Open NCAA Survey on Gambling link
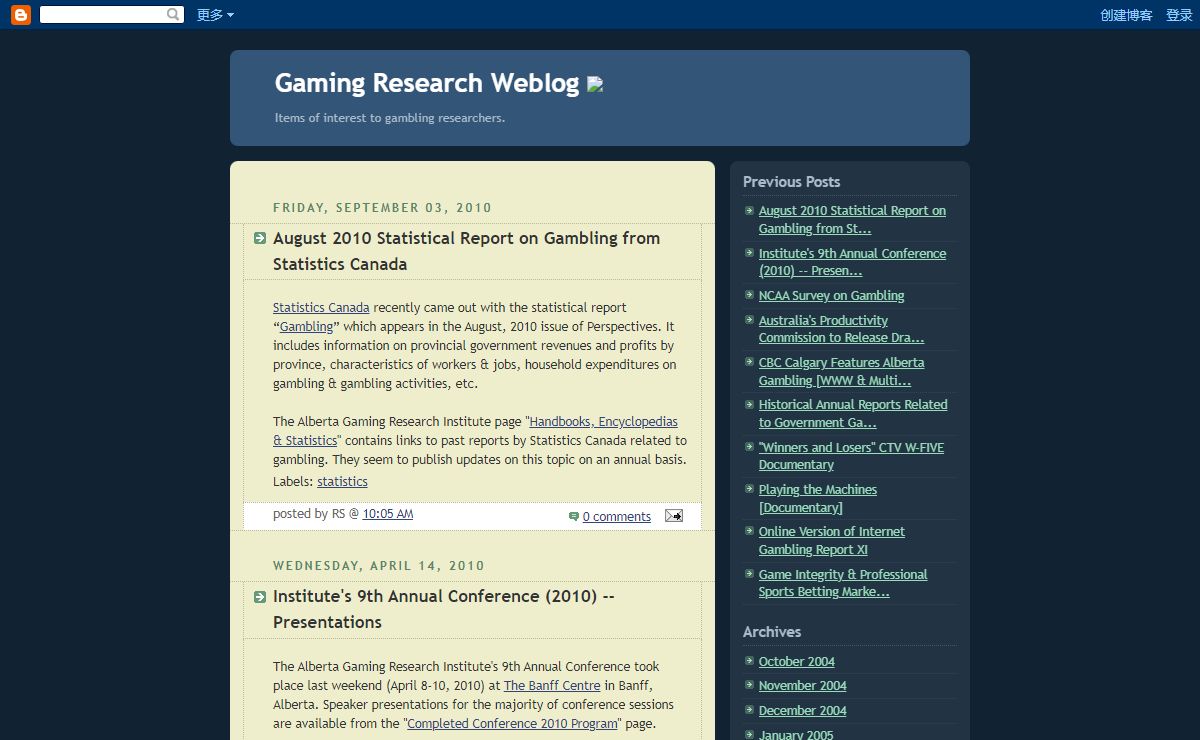This screenshot has width=1200, height=740. click(x=831, y=296)
